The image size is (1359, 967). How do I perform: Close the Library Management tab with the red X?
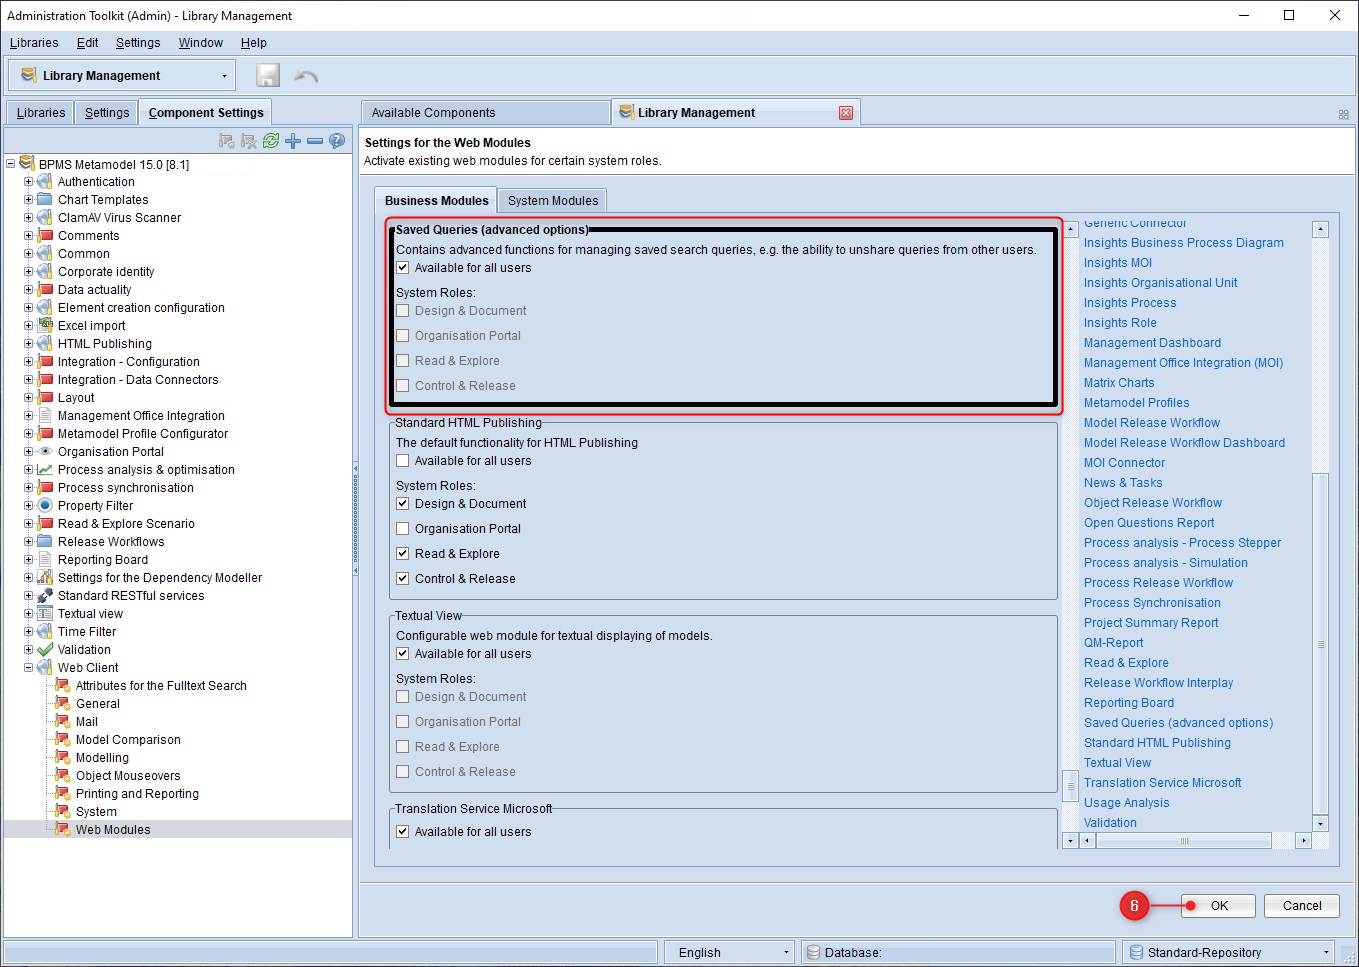tap(846, 113)
